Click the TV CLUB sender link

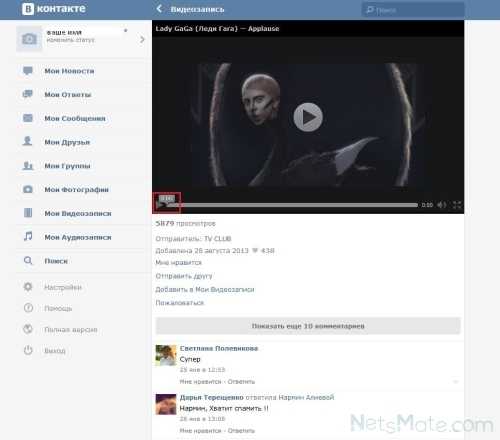point(217,239)
